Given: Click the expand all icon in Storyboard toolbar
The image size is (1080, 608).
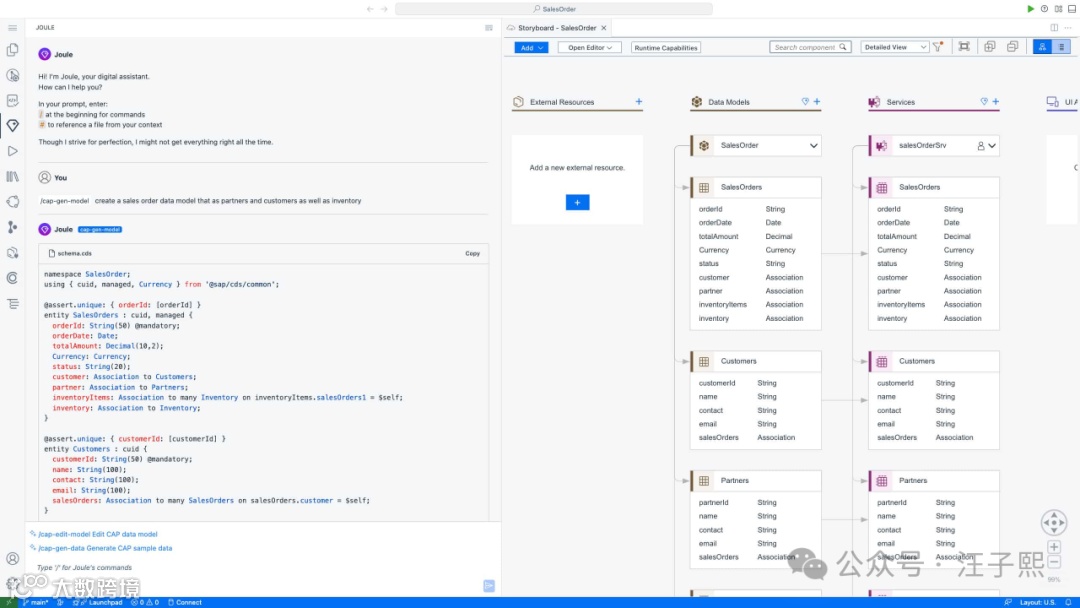Looking at the screenshot, I should (990, 47).
